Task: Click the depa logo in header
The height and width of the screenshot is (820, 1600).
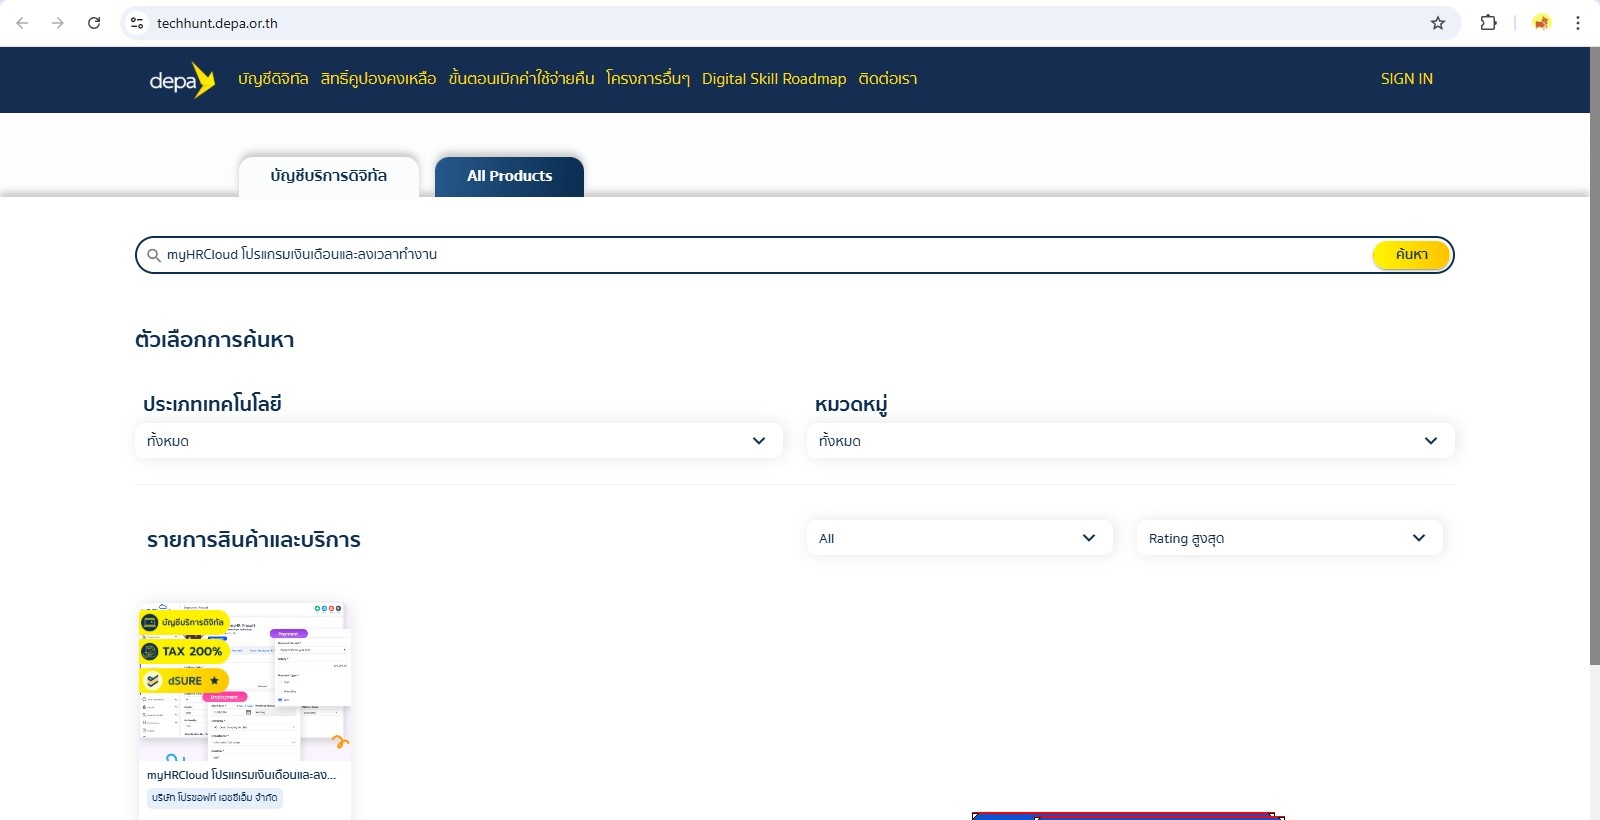Action: [182, 80]
